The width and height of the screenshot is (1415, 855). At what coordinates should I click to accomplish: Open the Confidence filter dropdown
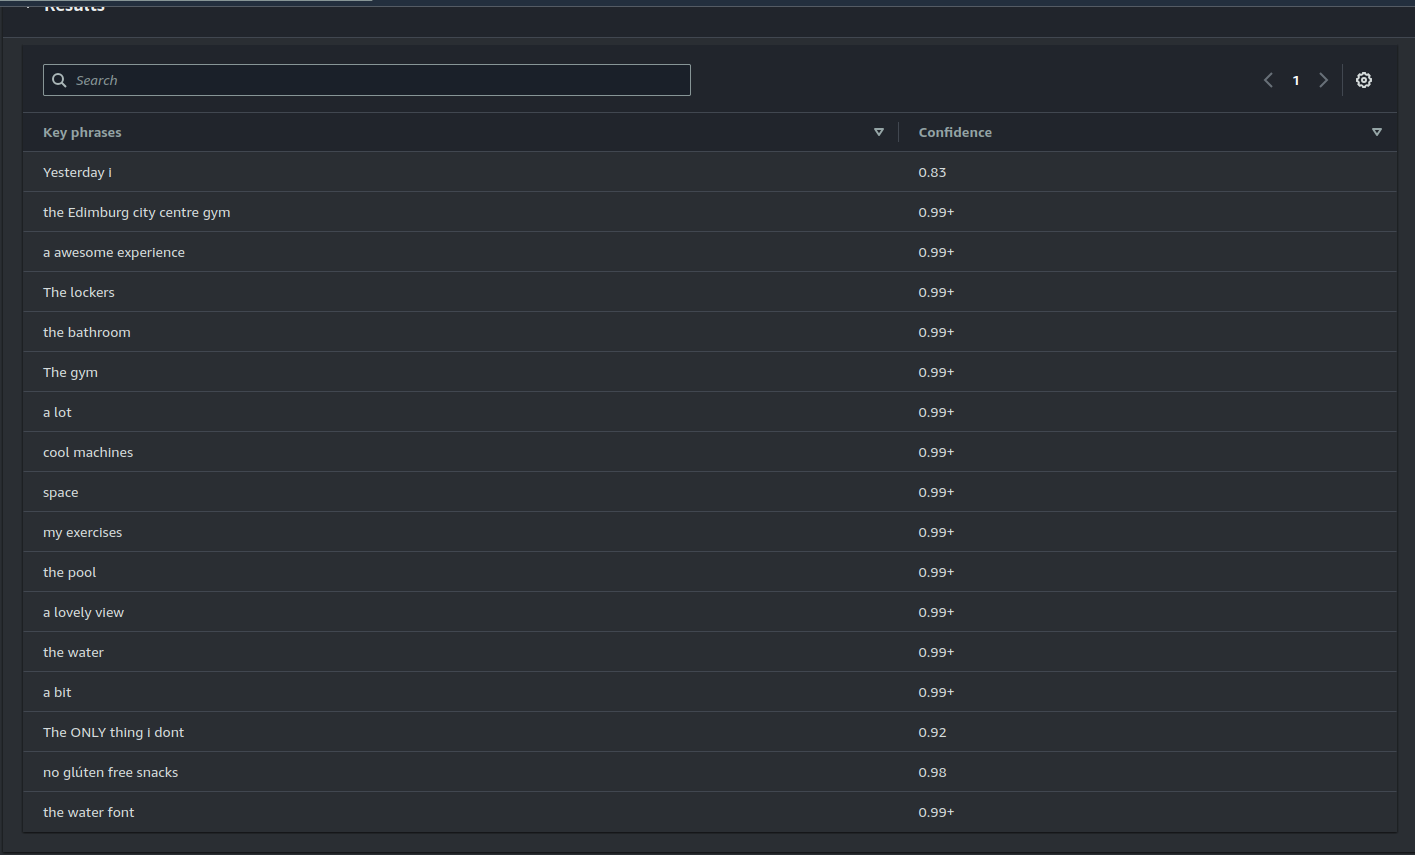1377,131
